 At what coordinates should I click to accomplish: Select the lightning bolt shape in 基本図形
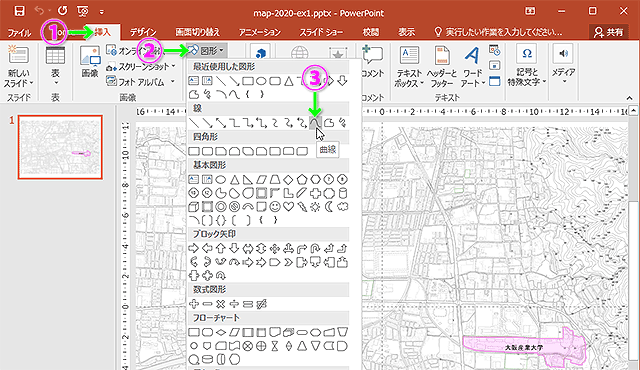click(x=302, y=207)
